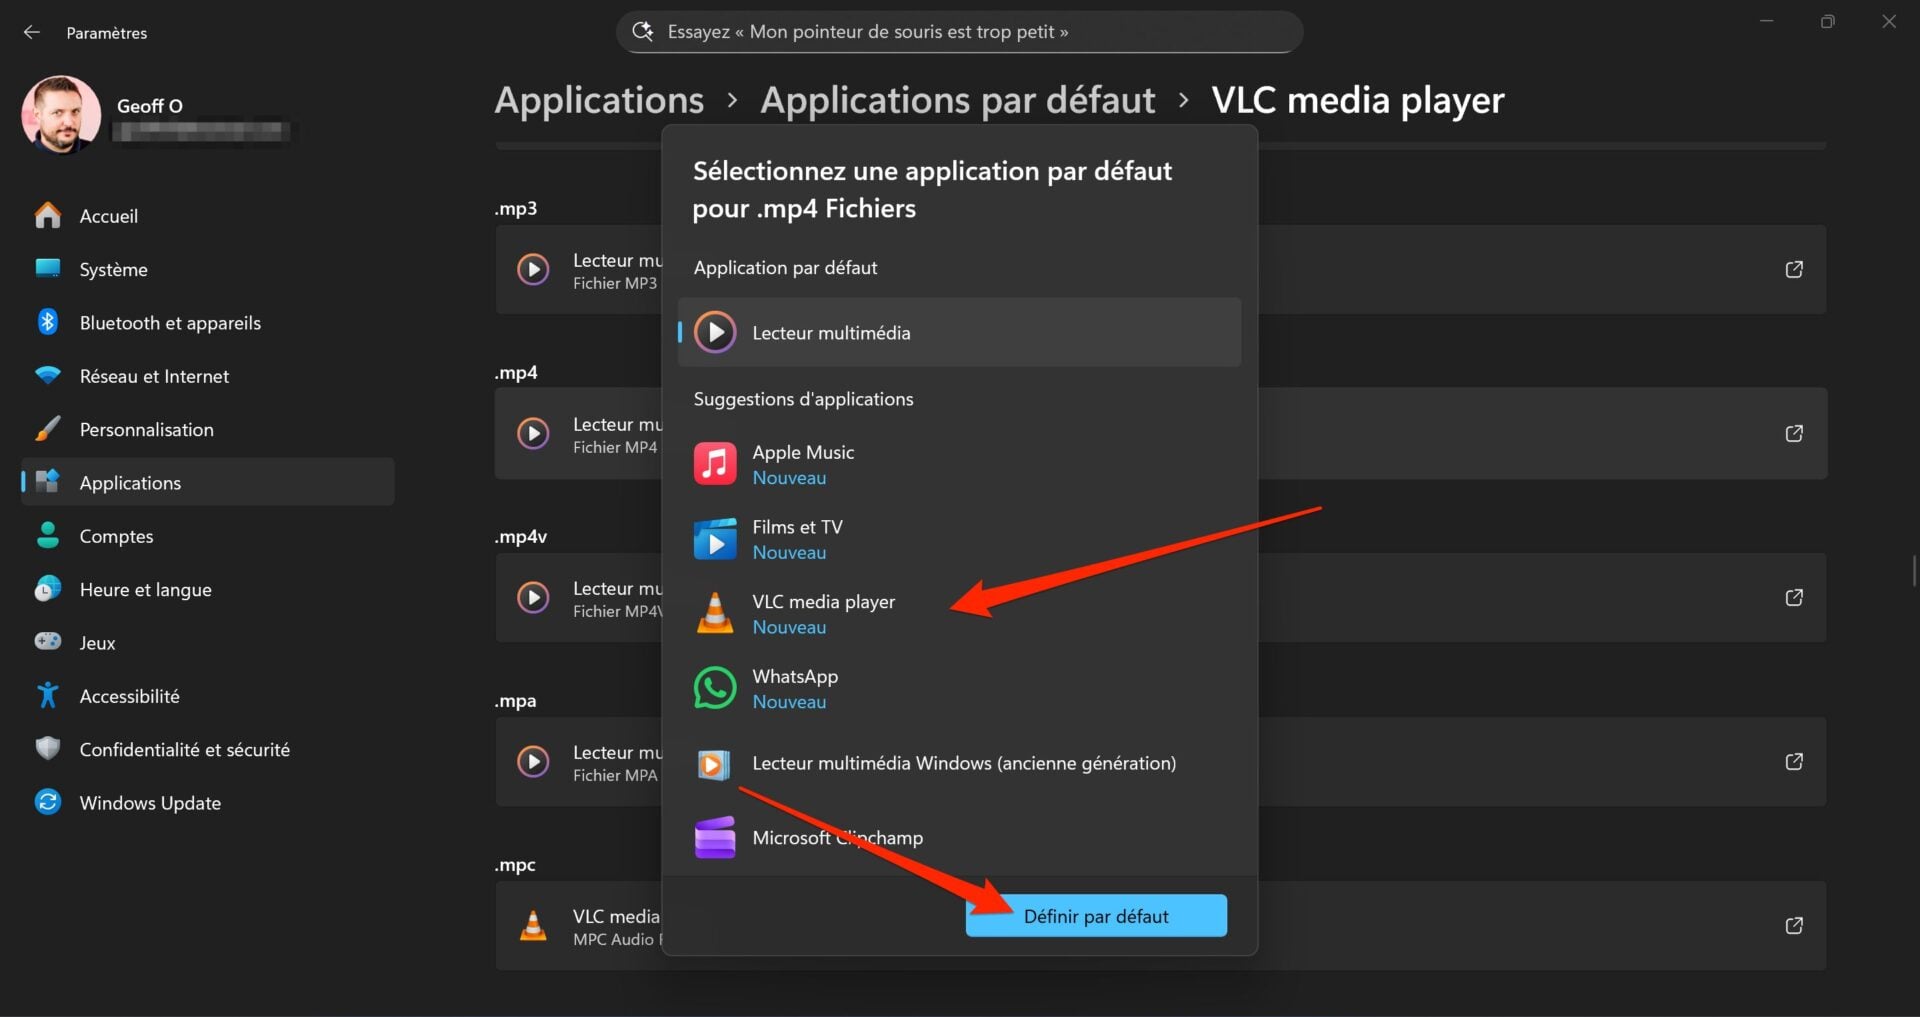Click the .mp4v Lecteur multimédia play icon

point(533,597)
